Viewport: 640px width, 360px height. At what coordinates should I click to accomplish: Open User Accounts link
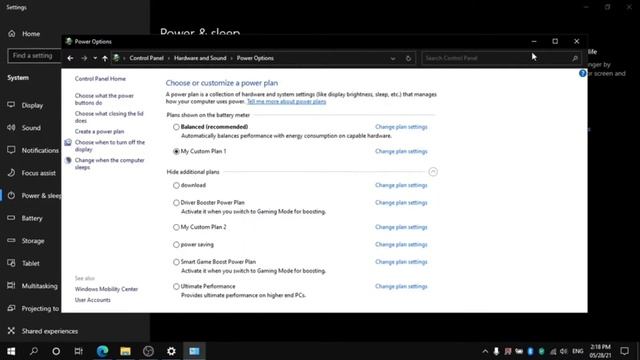93,300
